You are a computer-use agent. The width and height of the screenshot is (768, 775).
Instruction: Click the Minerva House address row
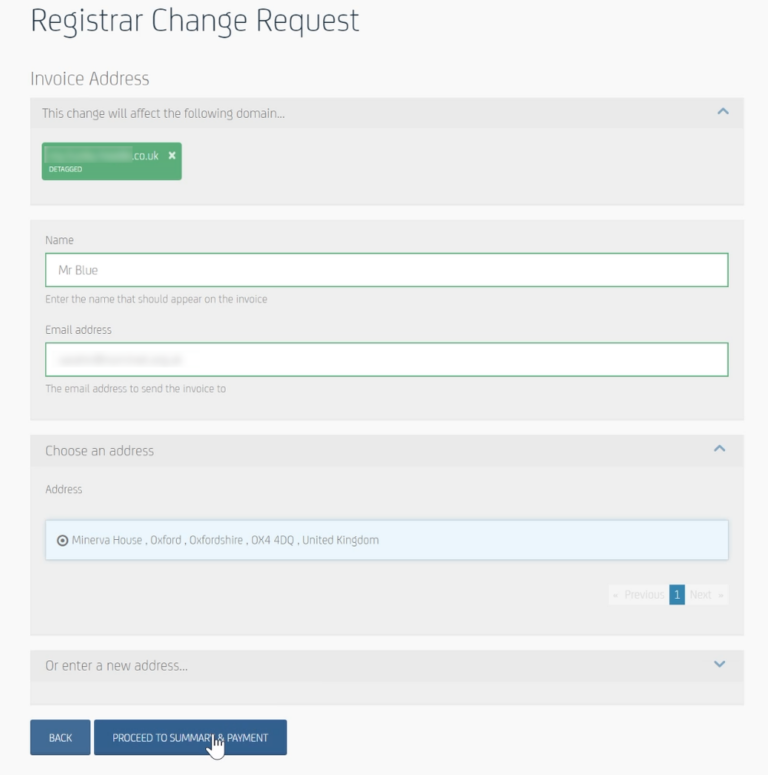click(386, 540)
